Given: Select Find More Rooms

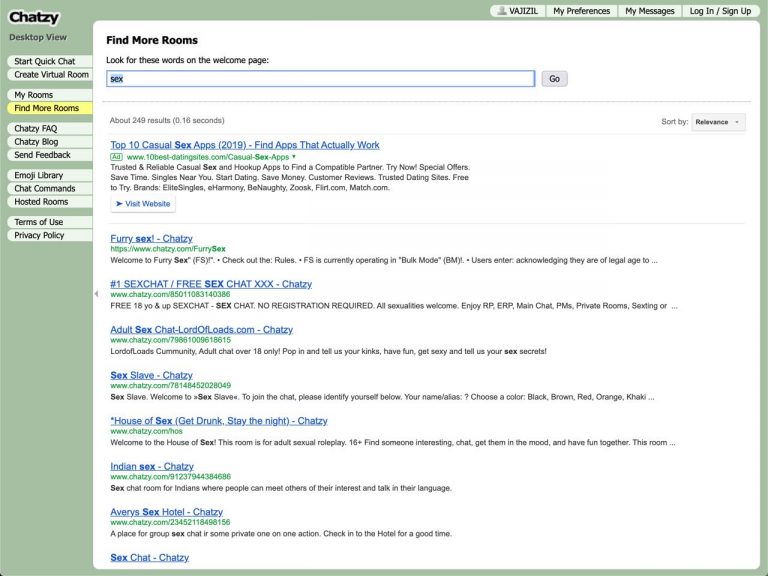Looking at the screenshot, I should pos(50,108).
